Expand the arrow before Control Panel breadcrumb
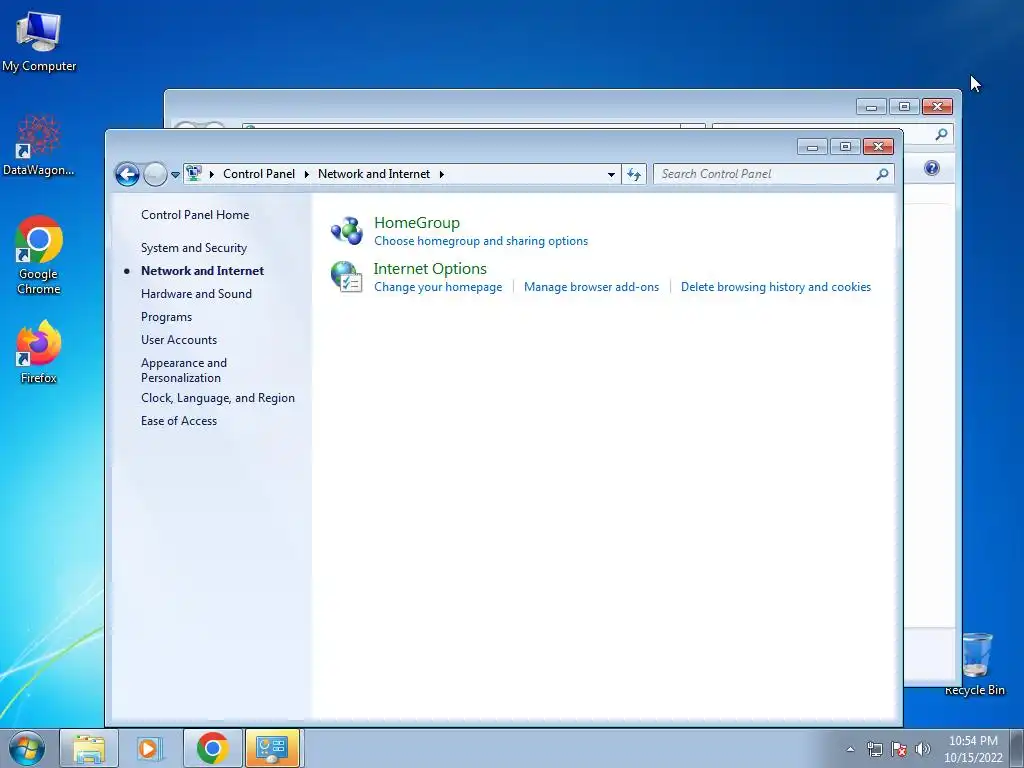Image resolution: width=1024 pixels, height=768 pixels. tap(212, 174)
